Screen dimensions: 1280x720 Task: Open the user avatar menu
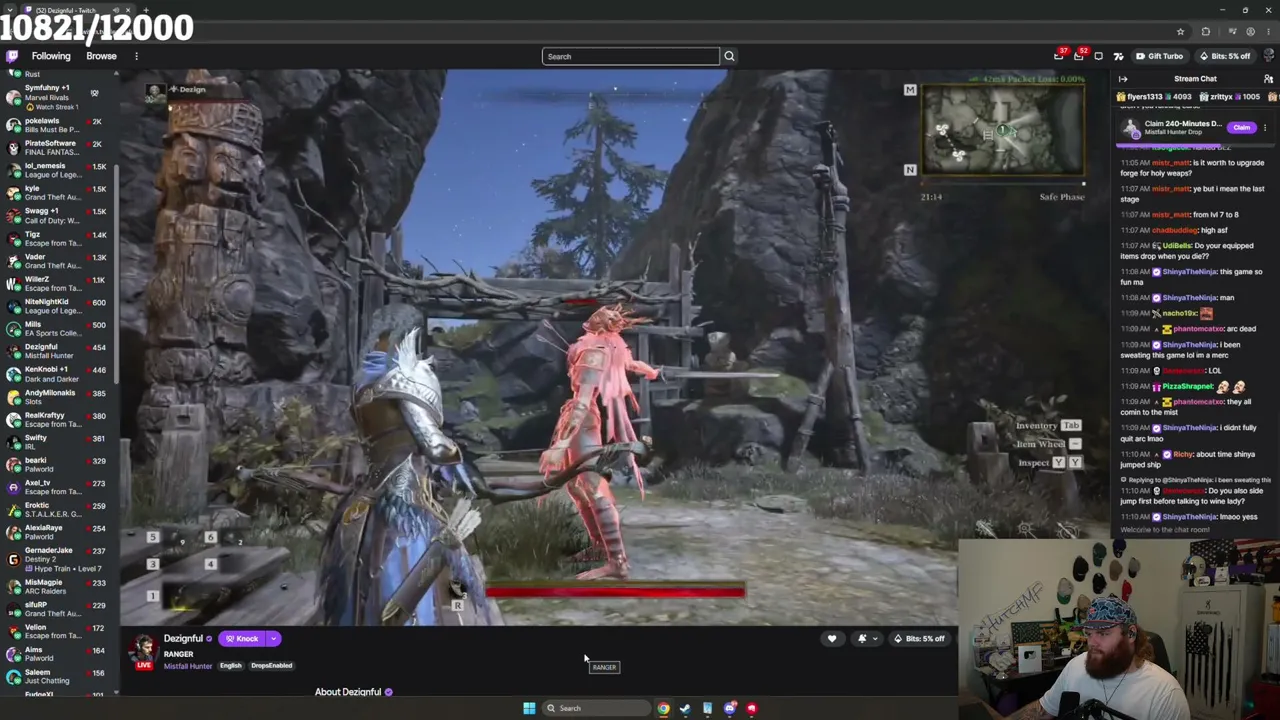(x=1270, y=56)
